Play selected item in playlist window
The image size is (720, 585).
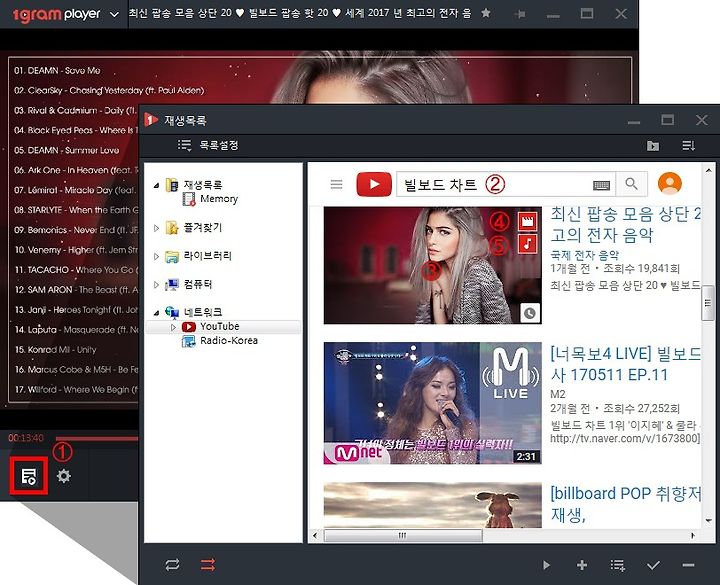click(546, 565)
